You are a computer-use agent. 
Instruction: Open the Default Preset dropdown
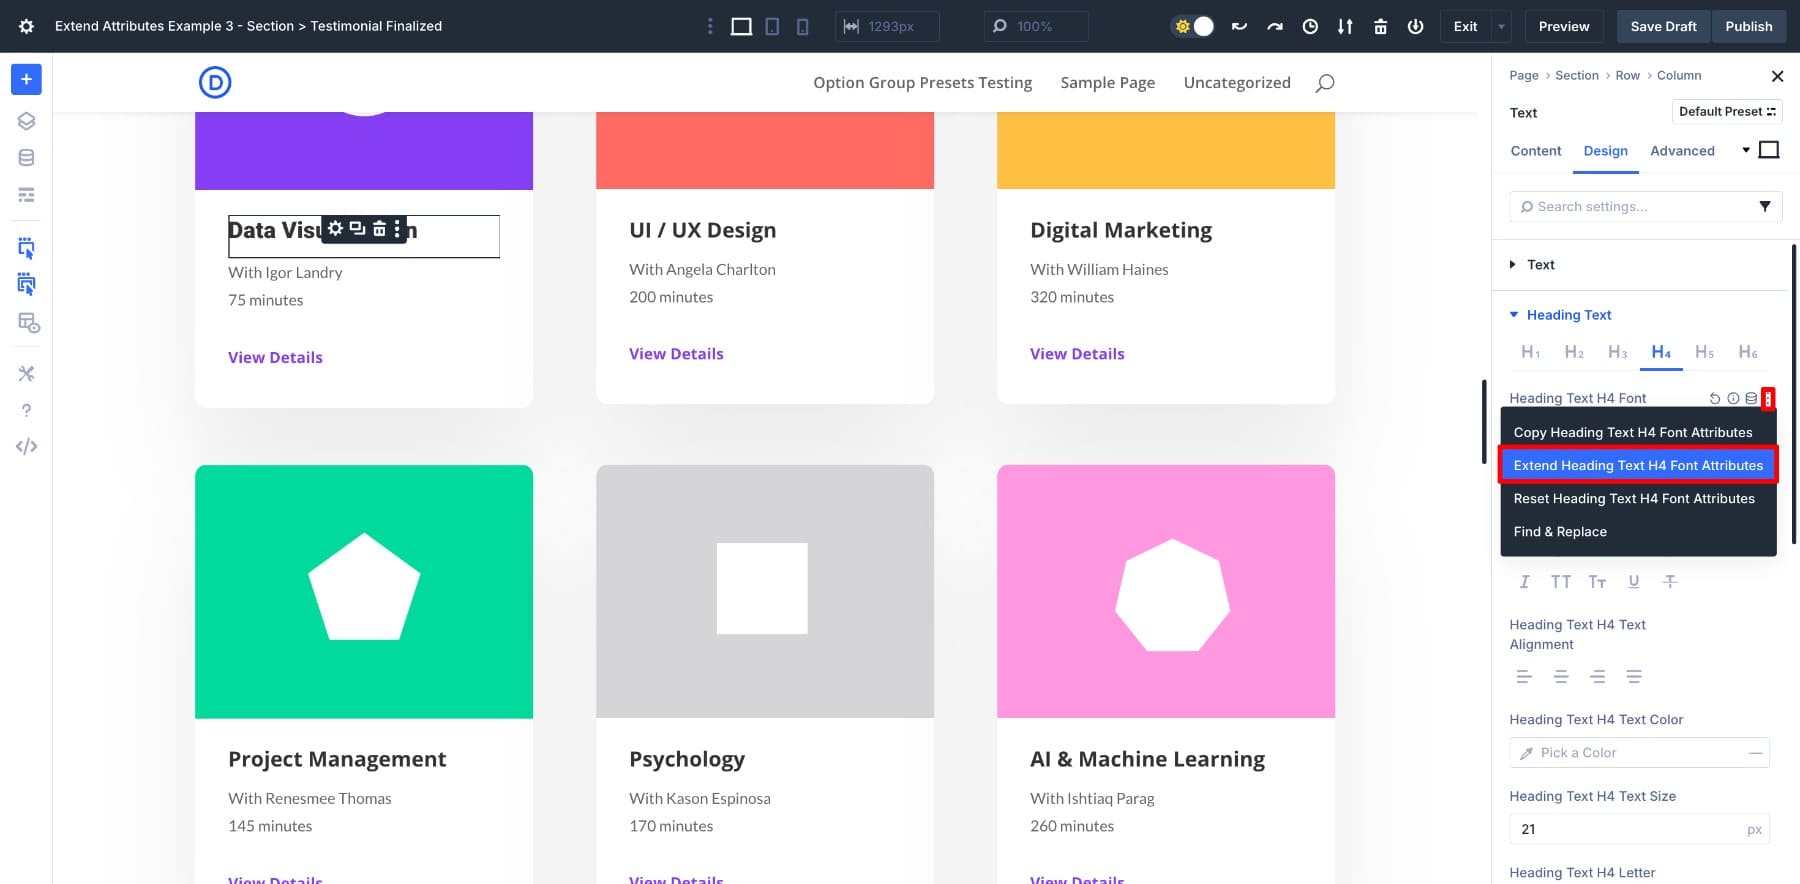1726,112
